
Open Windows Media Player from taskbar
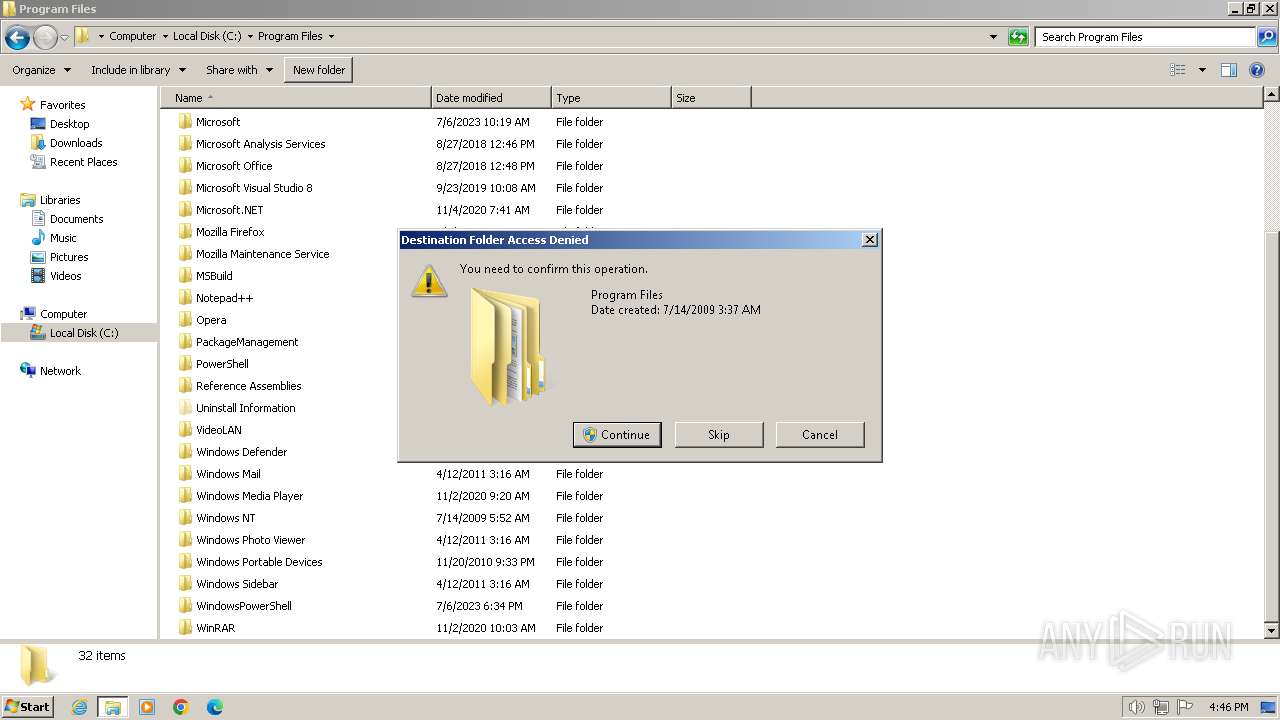tap(147, 707)
